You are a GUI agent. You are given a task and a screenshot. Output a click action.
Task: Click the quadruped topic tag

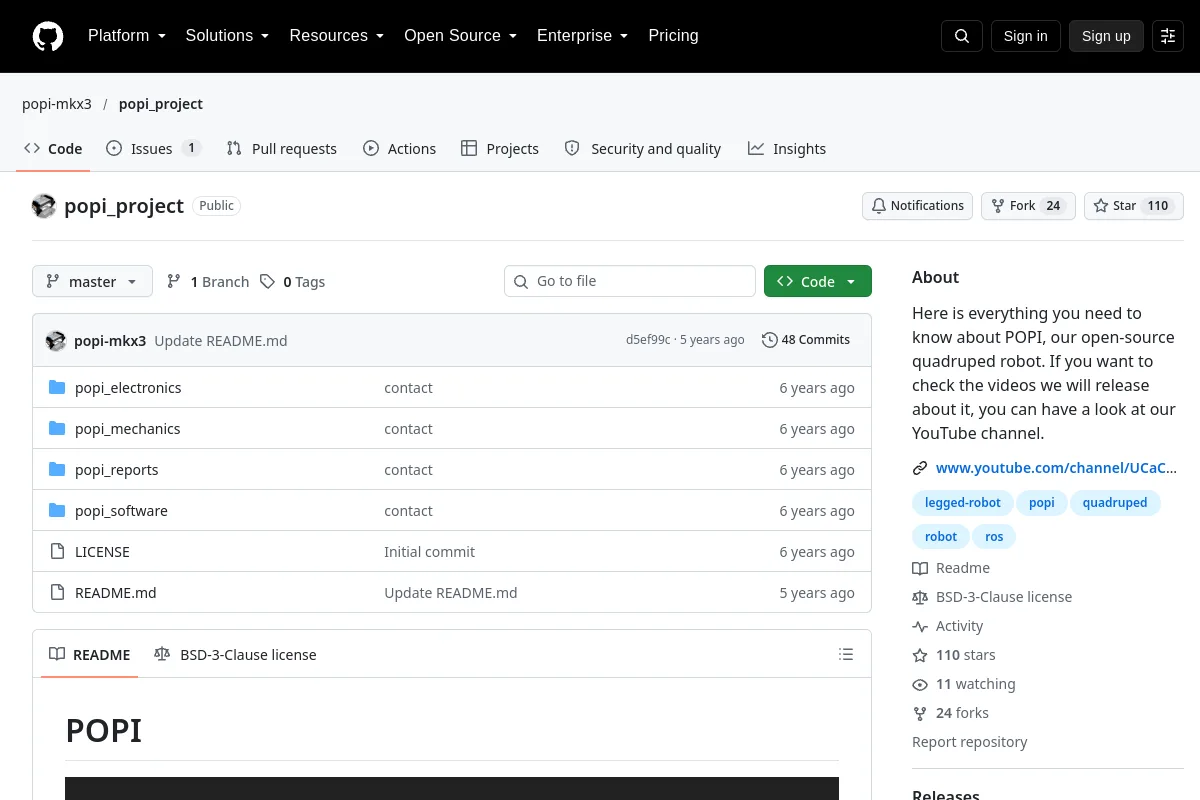click(x=1115, y=503)
